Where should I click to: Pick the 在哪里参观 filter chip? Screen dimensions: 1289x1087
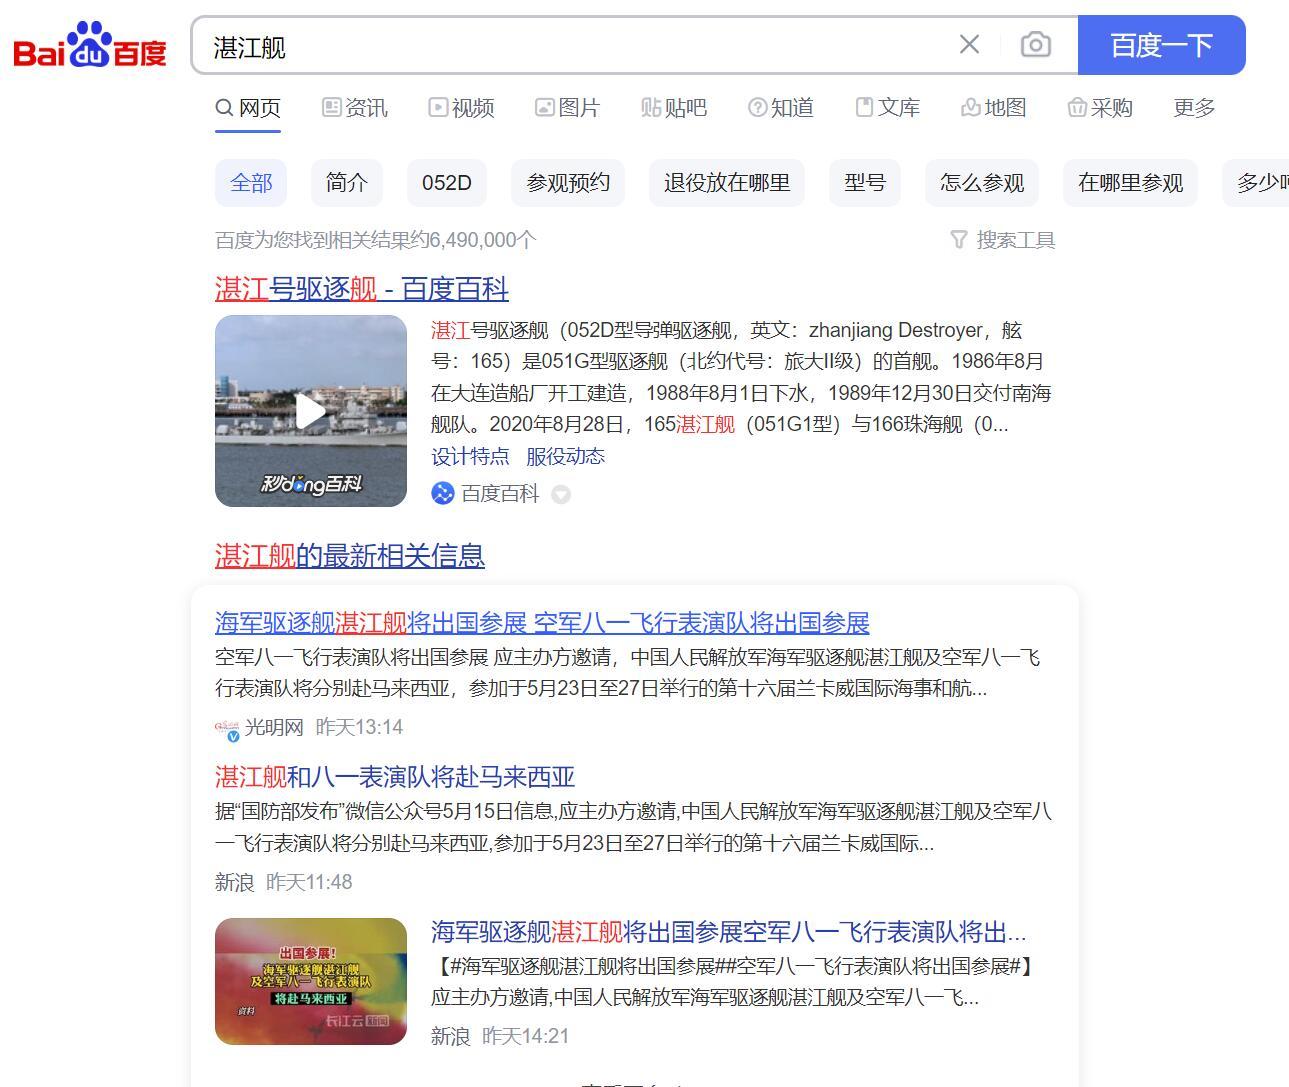click(x=1130, y=183)
